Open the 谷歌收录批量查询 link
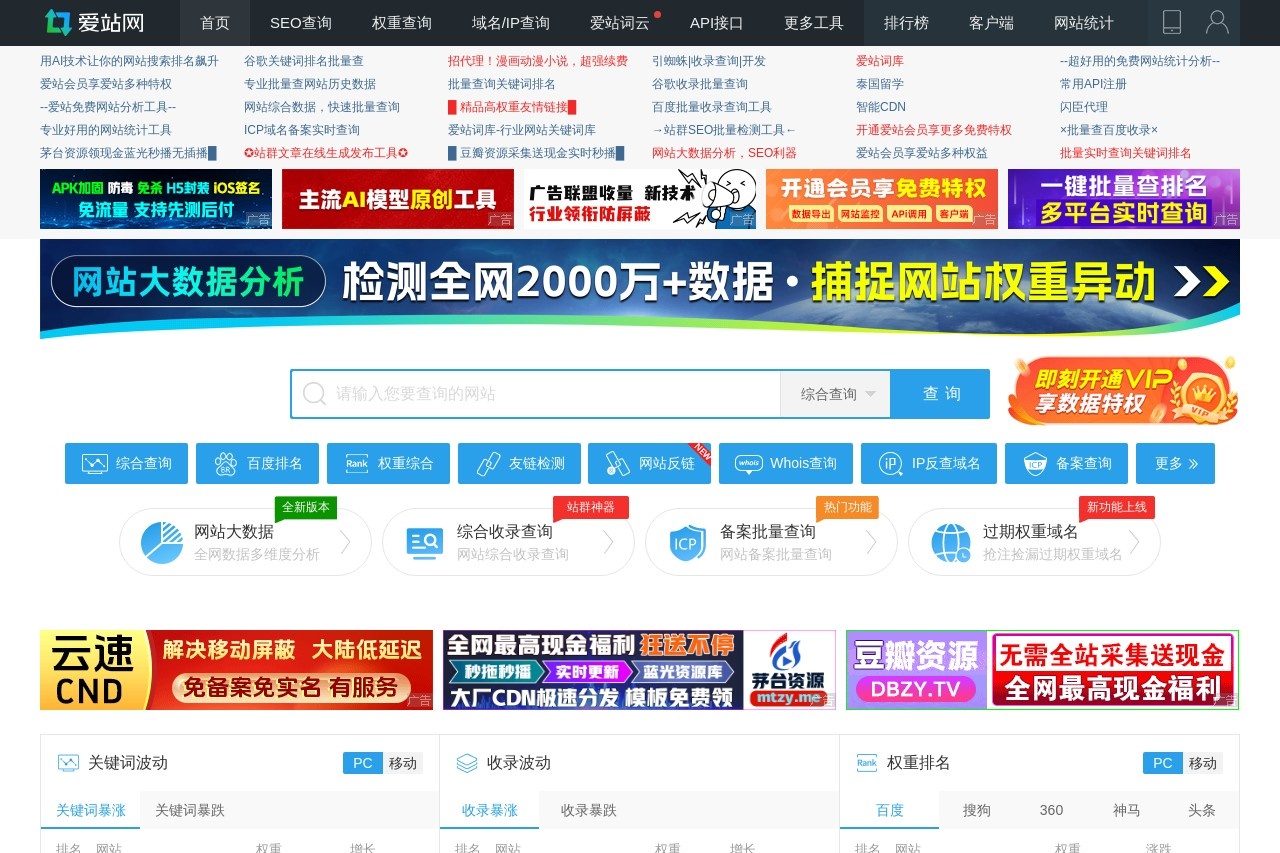Screen dimensions: 1280x853 click(700, 84)
